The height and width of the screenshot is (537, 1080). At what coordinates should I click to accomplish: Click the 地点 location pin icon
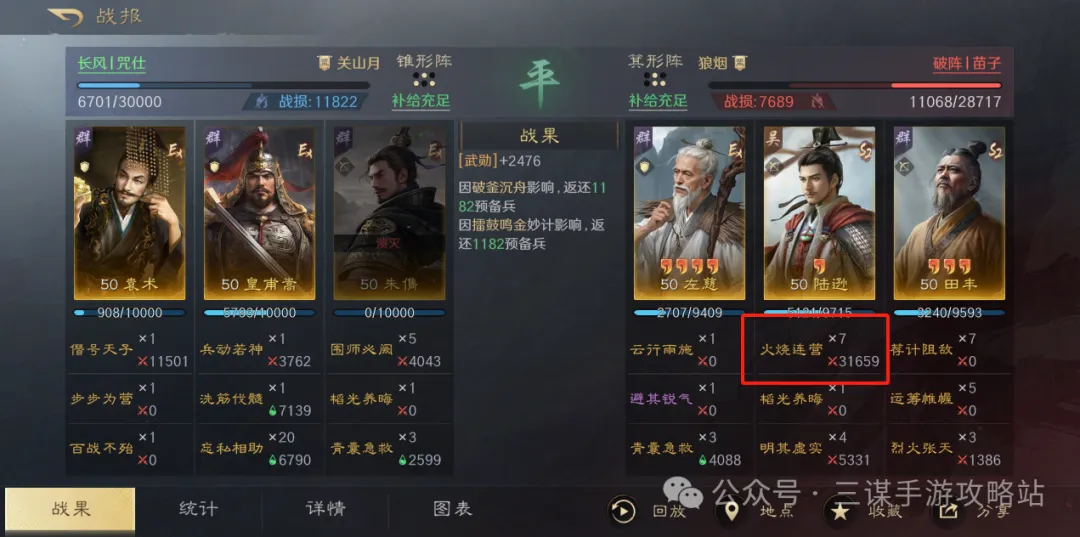[731, 511]
